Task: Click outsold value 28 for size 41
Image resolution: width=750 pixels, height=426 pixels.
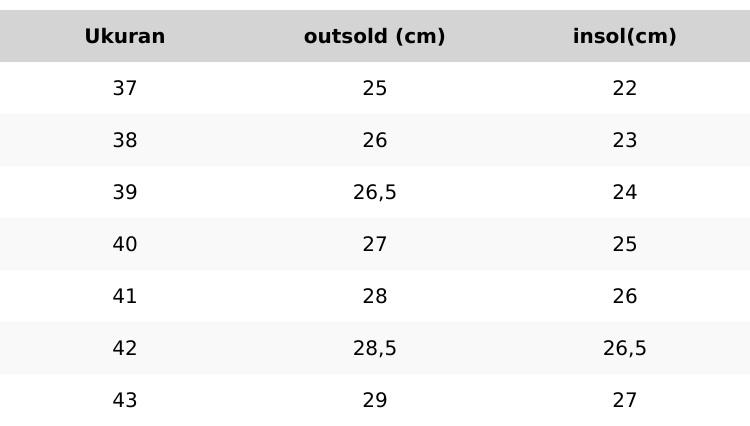Action: point(375,297)
